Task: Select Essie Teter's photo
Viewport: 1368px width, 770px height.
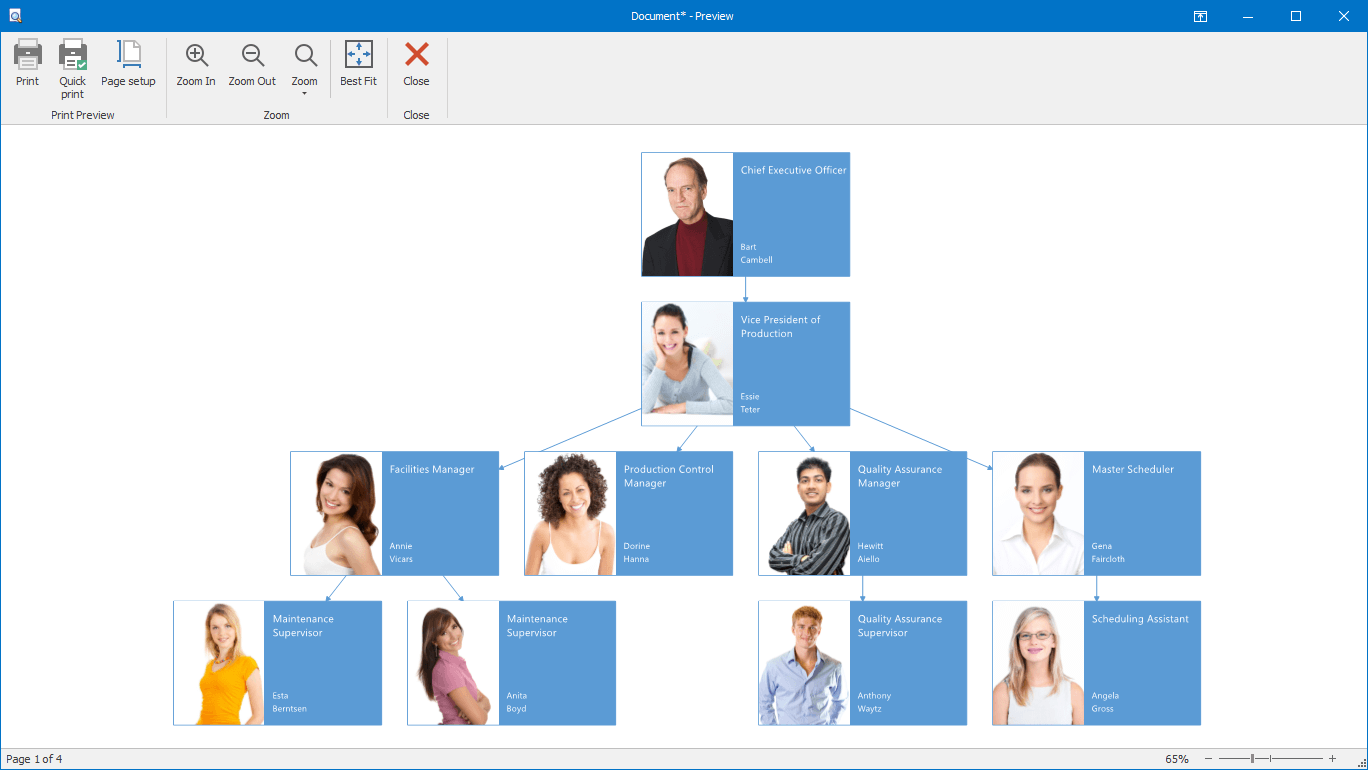Action: pos(687,364)
